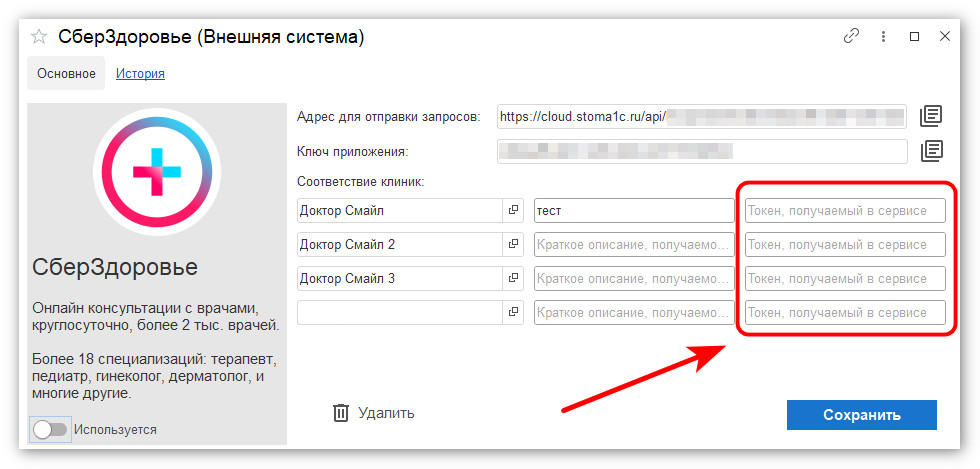Close the СберЗдоровье window
Screen dimensions: 980x469
point(945,36)
